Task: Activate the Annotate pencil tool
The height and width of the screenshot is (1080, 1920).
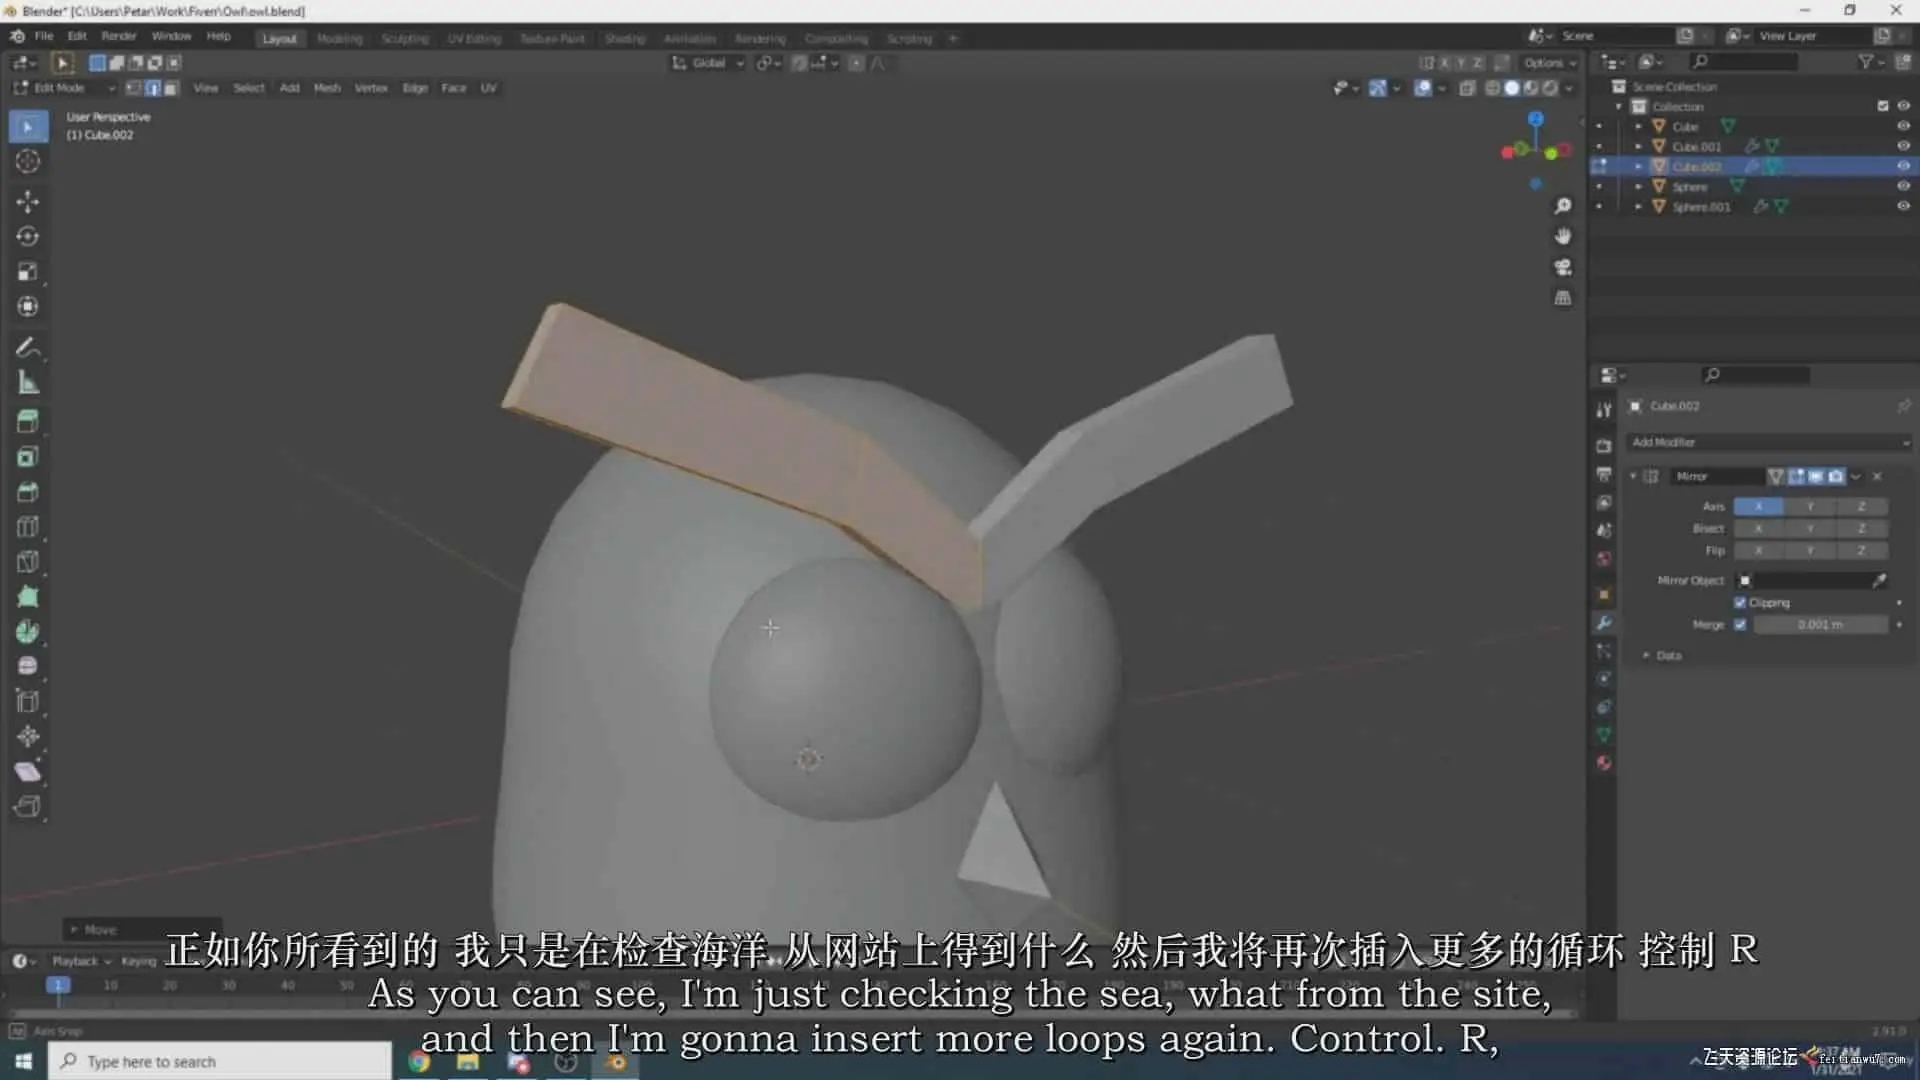Action: tap(28, 348)
